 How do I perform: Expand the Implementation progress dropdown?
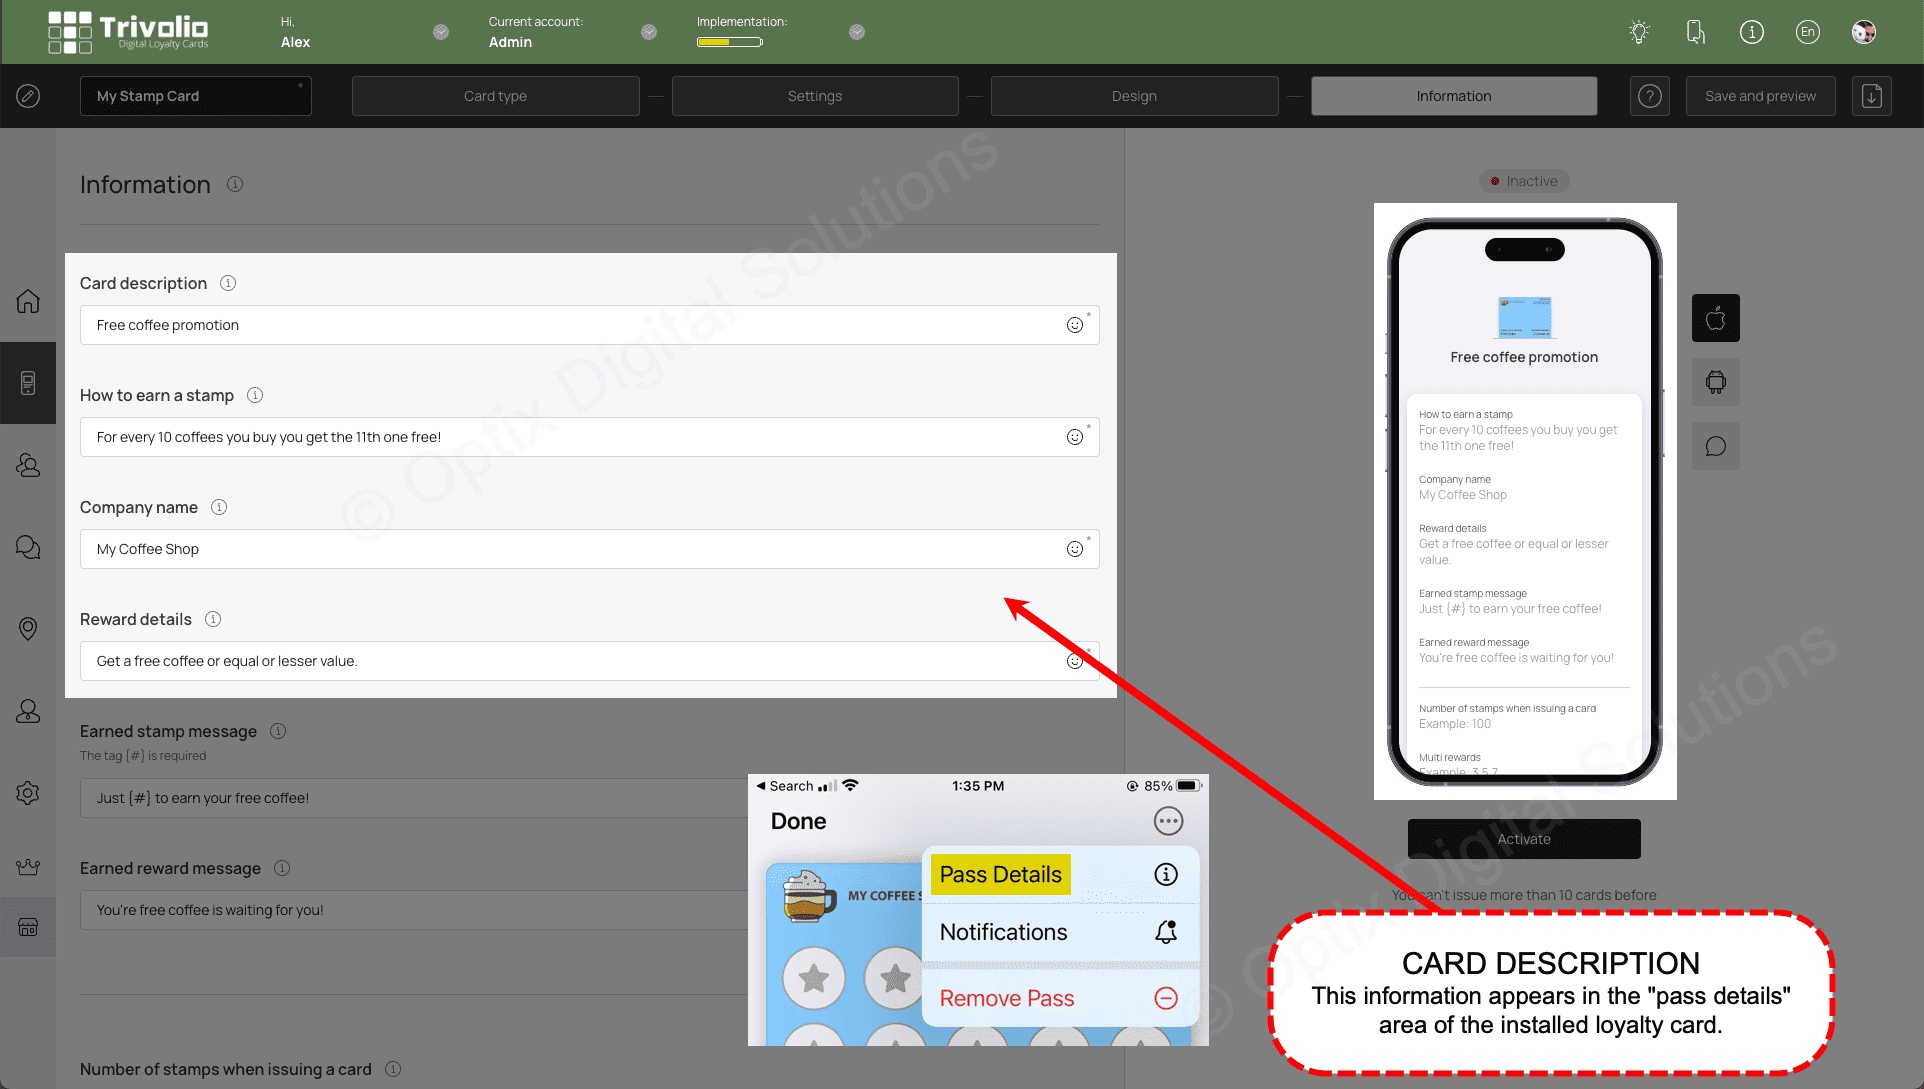857,32
